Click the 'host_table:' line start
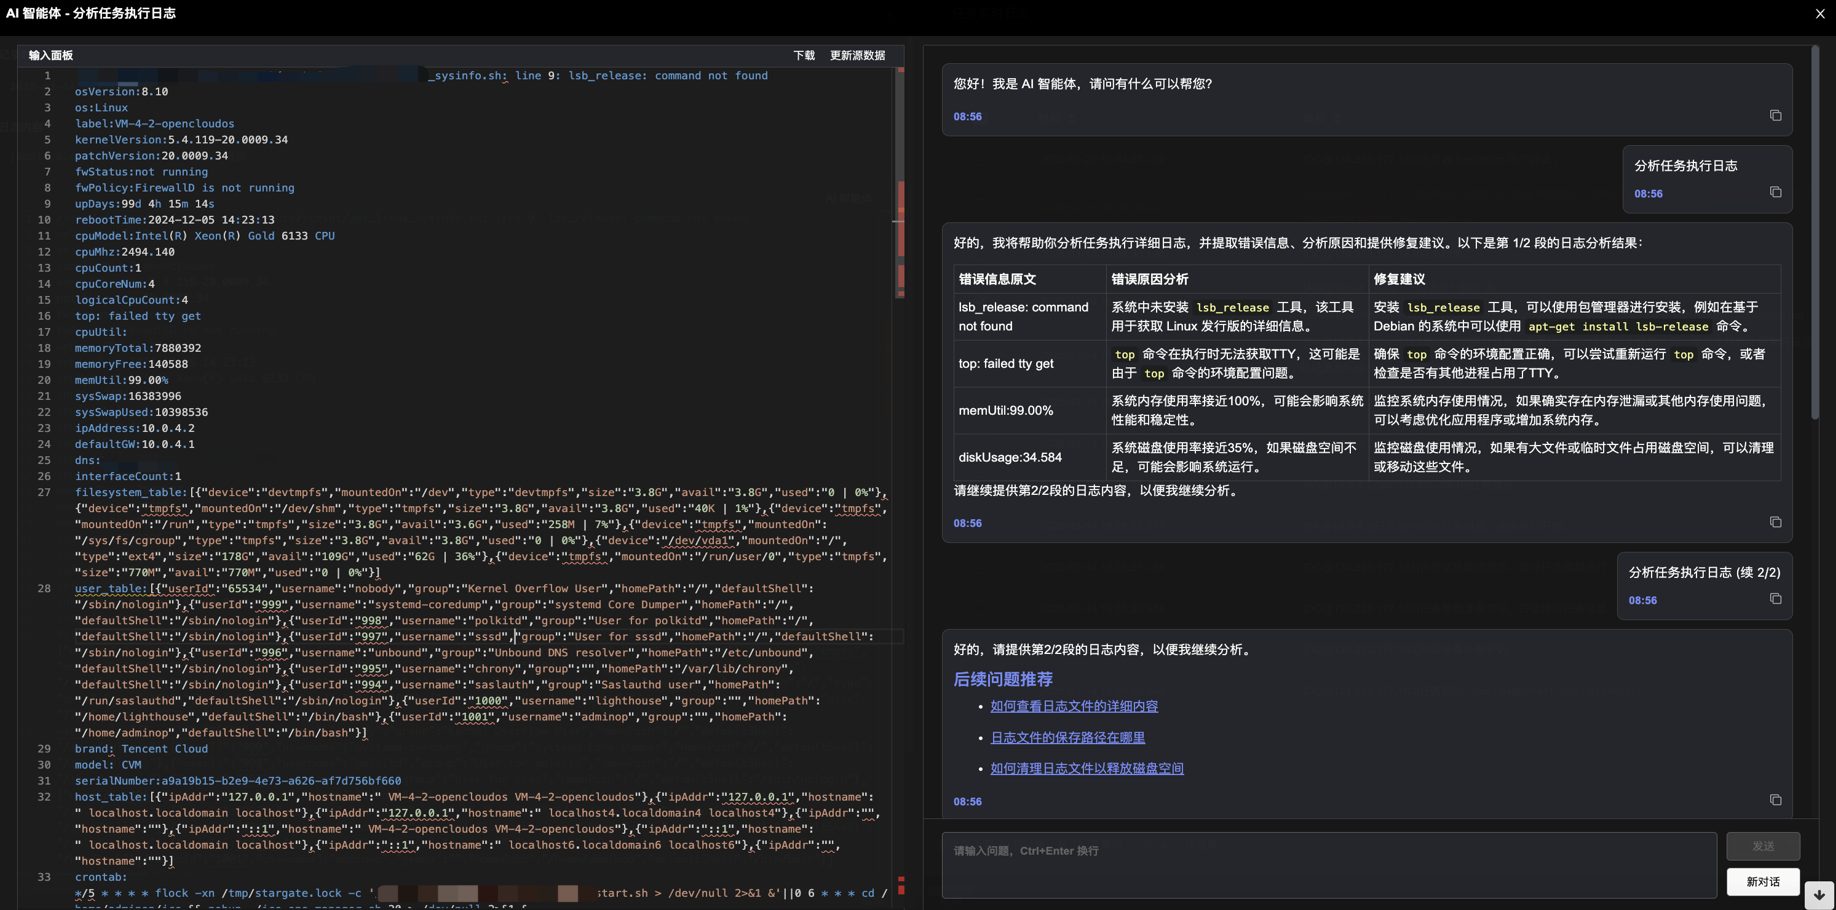 click(111, 797)
